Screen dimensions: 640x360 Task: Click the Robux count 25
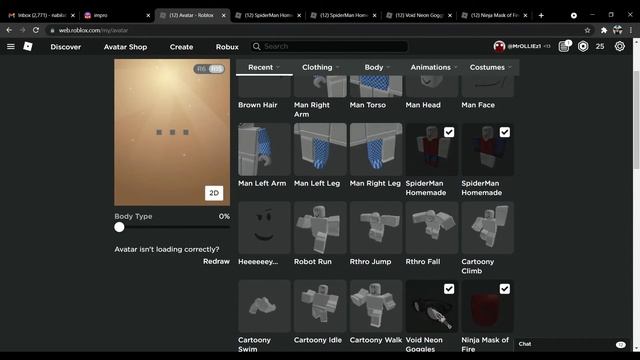600,47
